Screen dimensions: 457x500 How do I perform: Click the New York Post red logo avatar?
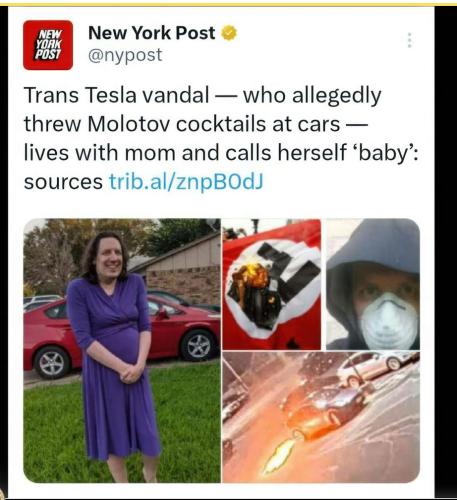48,45
